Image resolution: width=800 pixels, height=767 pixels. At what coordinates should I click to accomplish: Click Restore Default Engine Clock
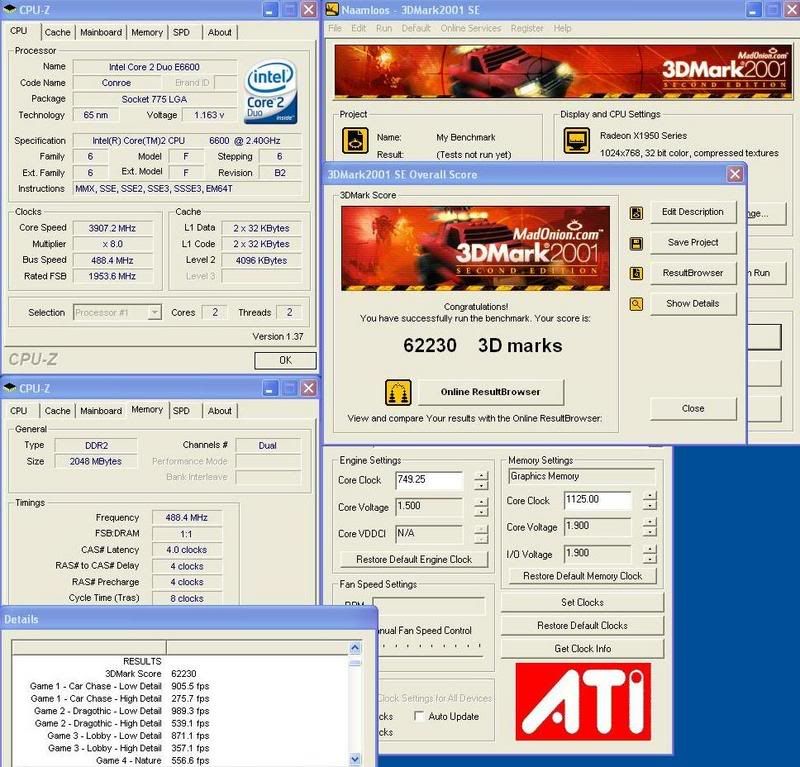tap(414, 560)
